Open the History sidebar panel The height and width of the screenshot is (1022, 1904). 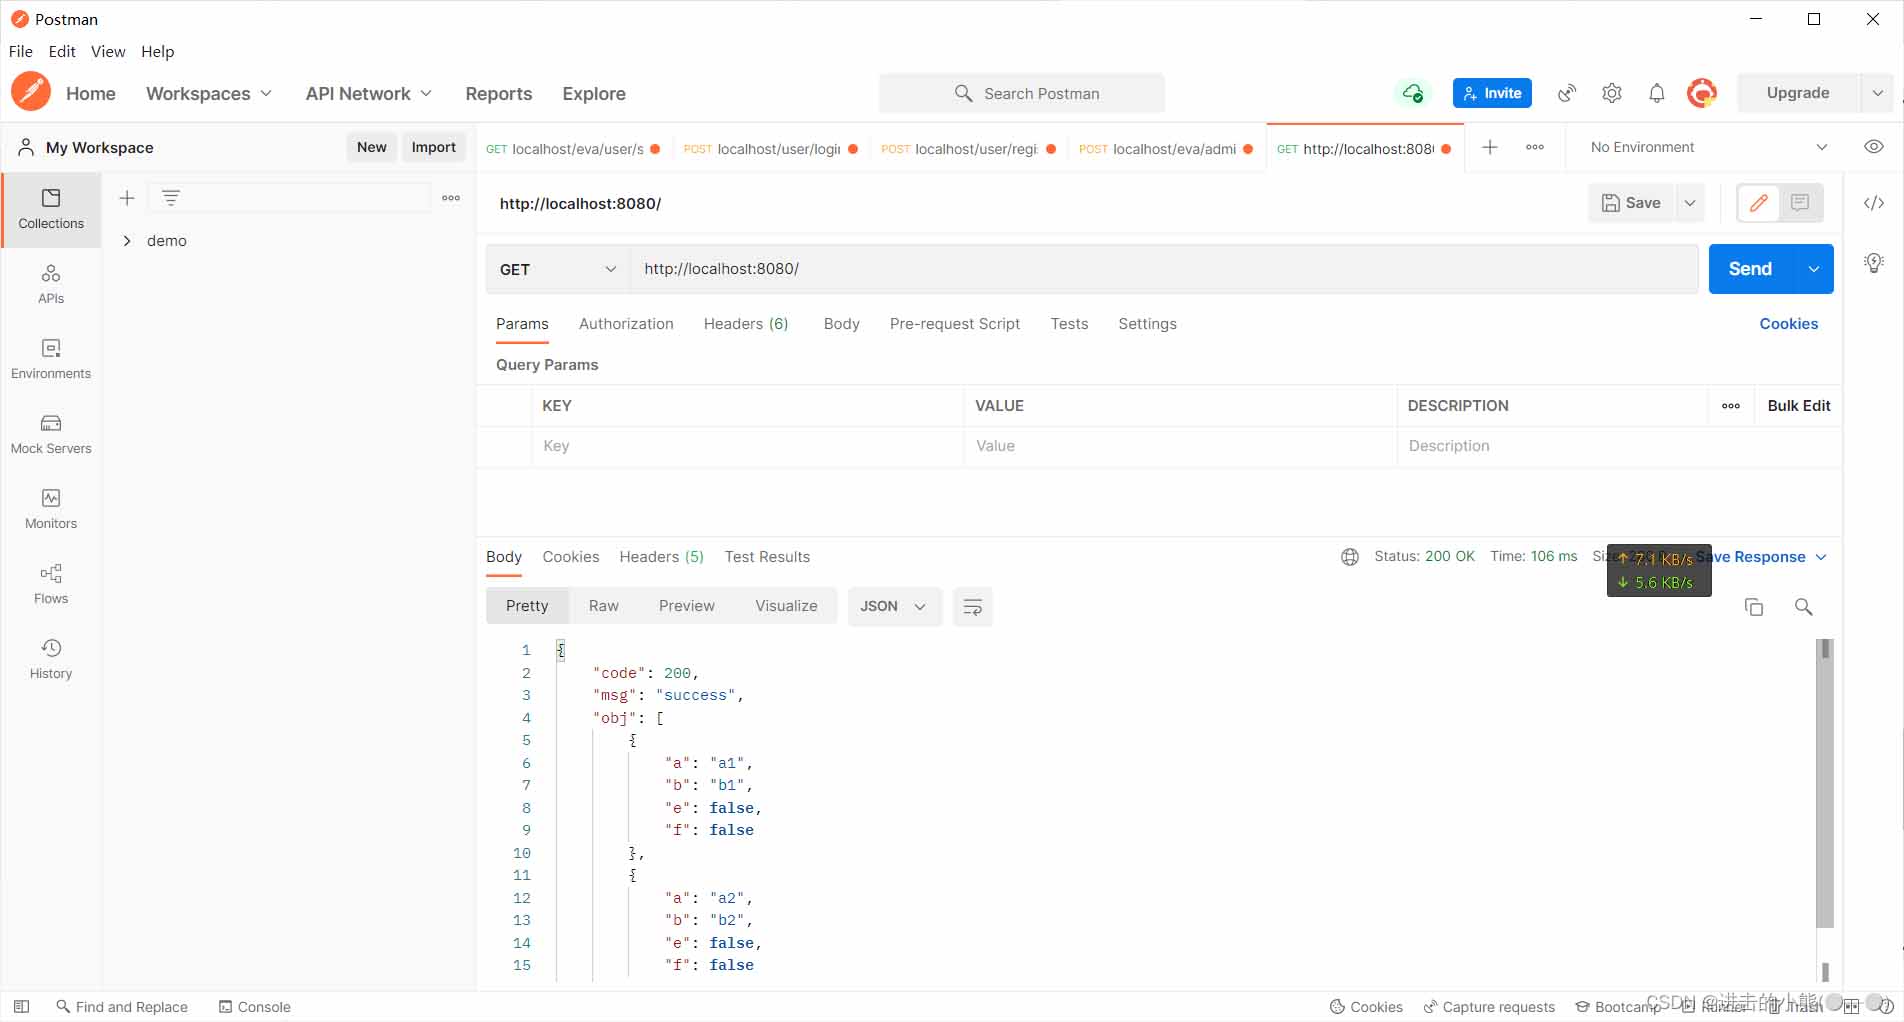[51, 659]
